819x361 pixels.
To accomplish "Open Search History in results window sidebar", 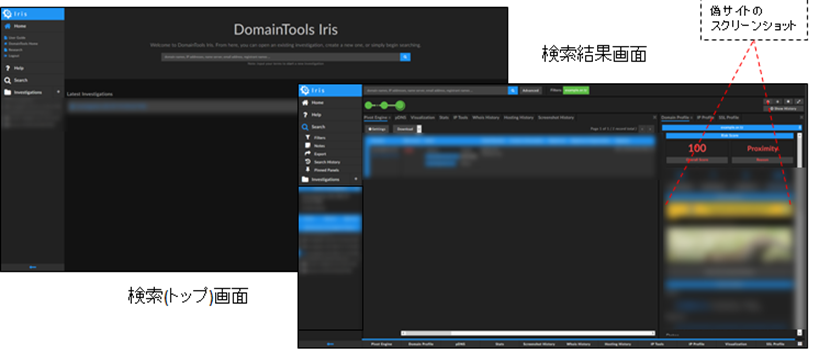I will tap(327, 162).
